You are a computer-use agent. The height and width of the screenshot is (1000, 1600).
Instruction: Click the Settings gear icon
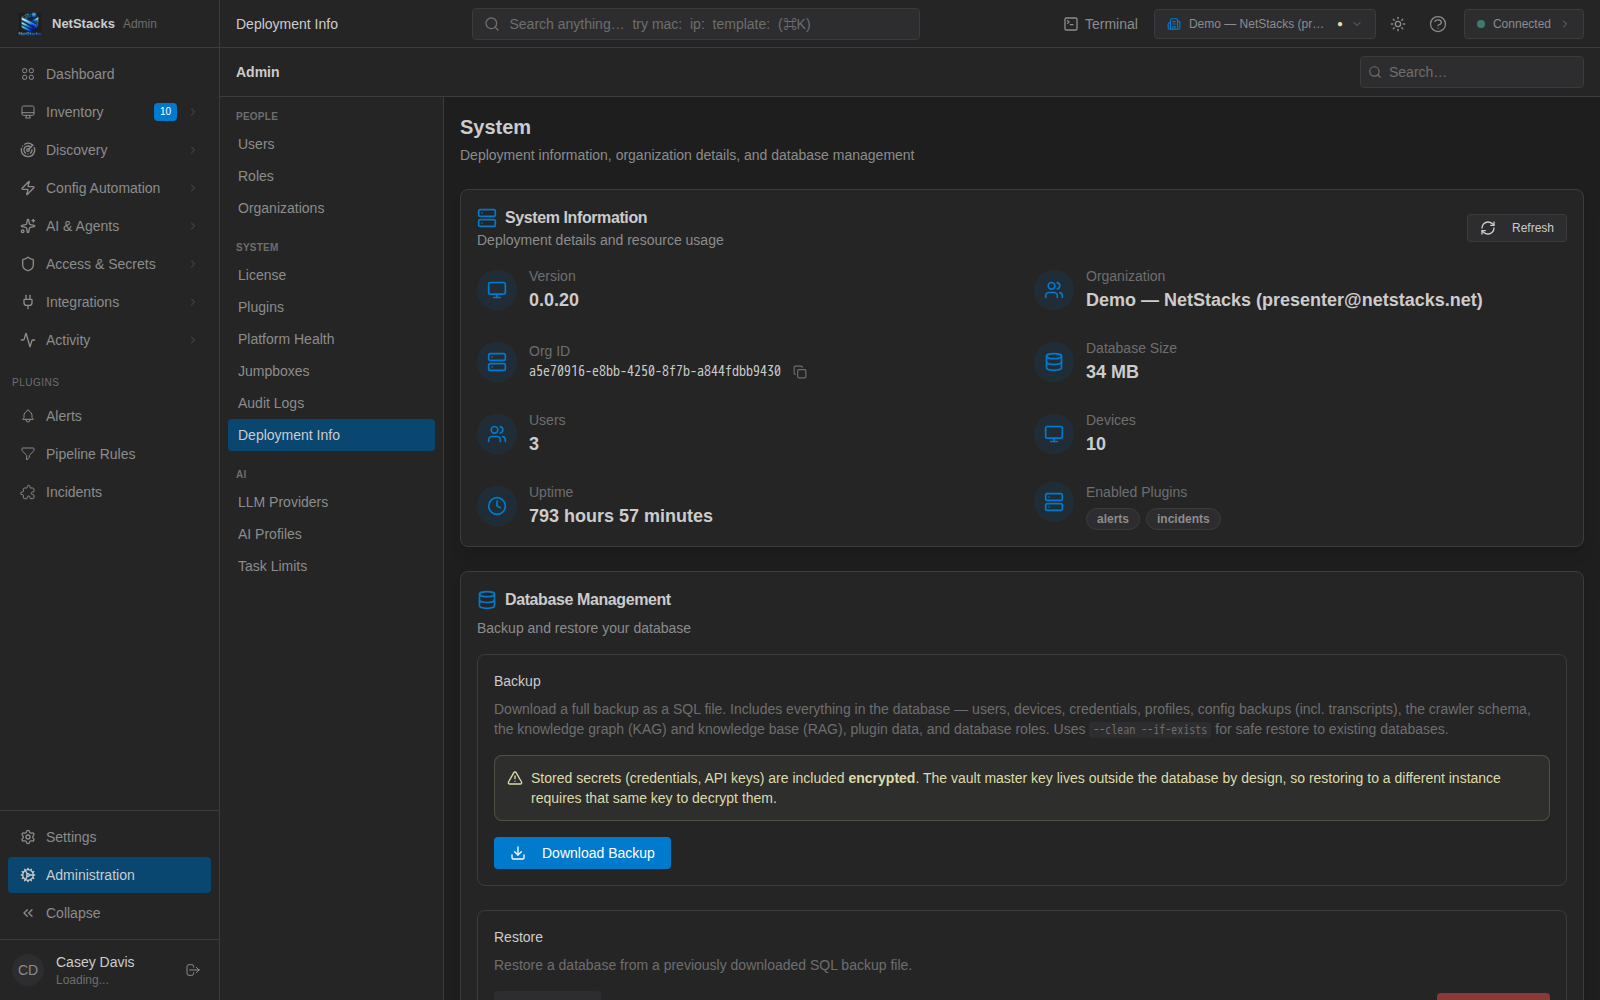(x=28, y=837)
